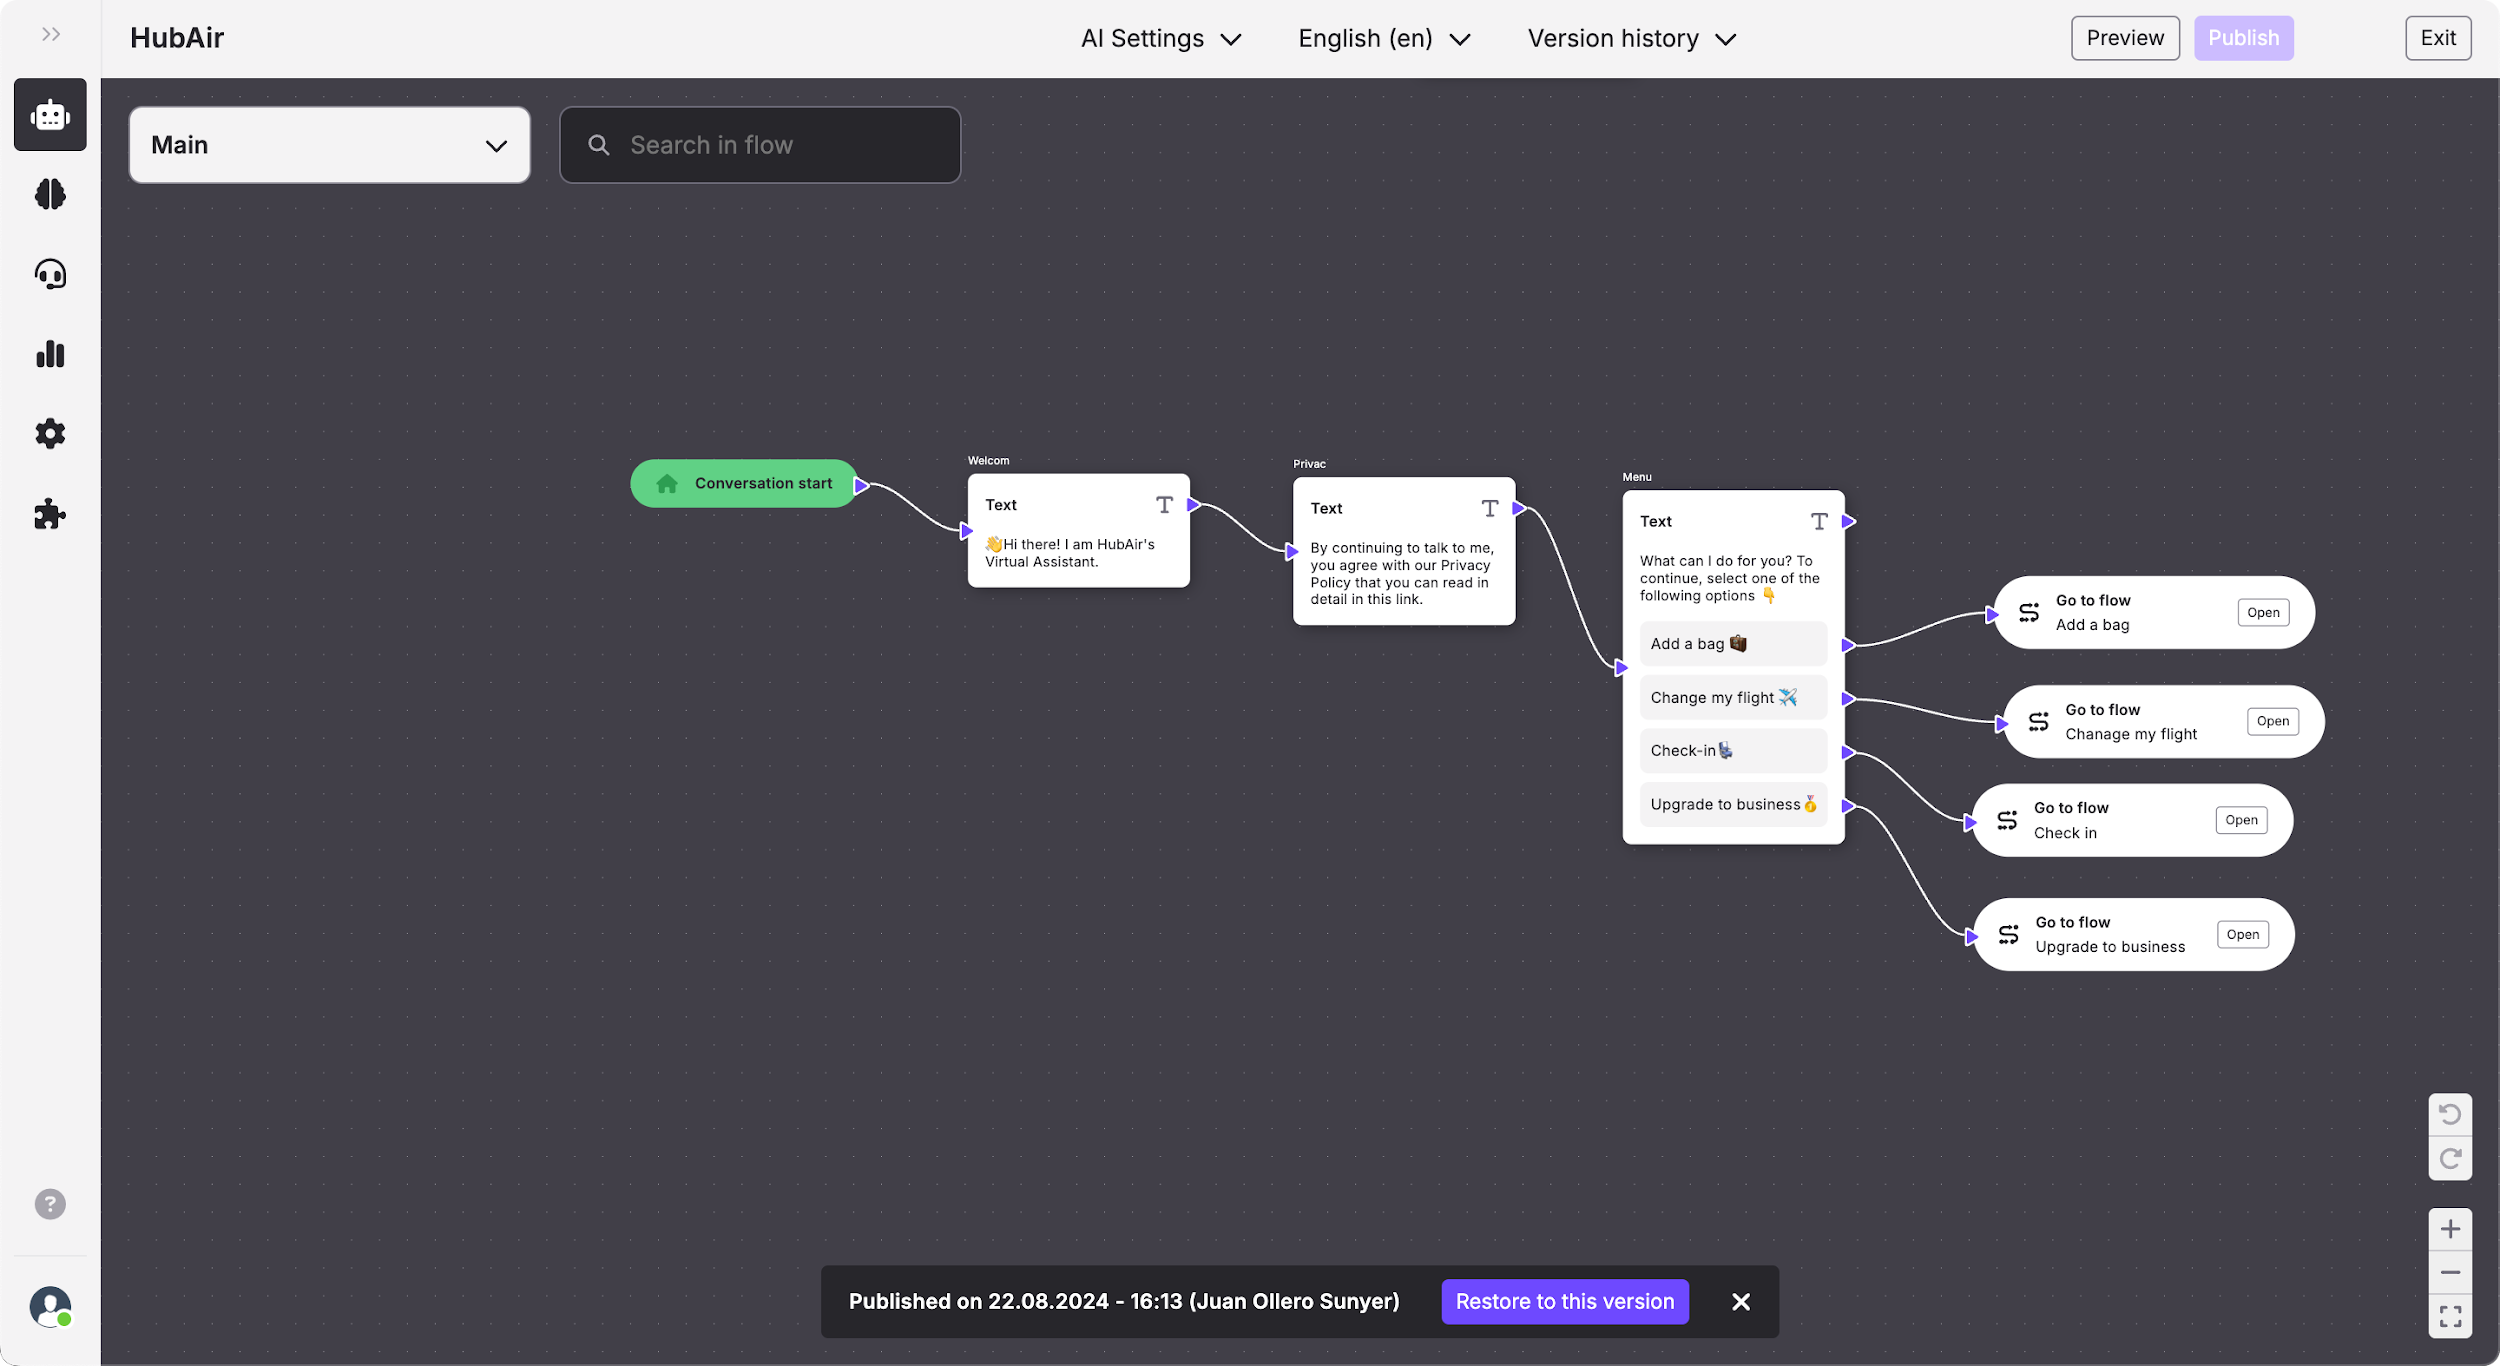Dismiss the published version banner
This screenshot has height=1366, width=2500.
point(1740,1301)
